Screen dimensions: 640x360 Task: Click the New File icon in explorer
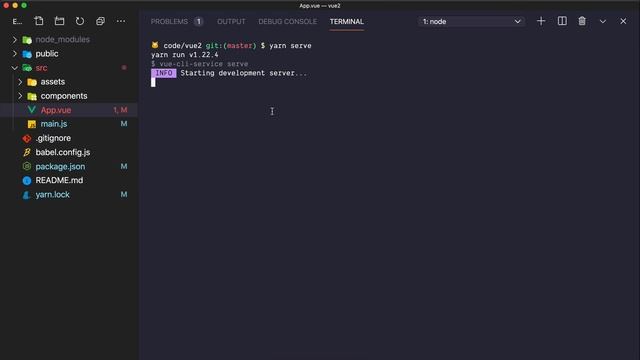click(39, 21)
